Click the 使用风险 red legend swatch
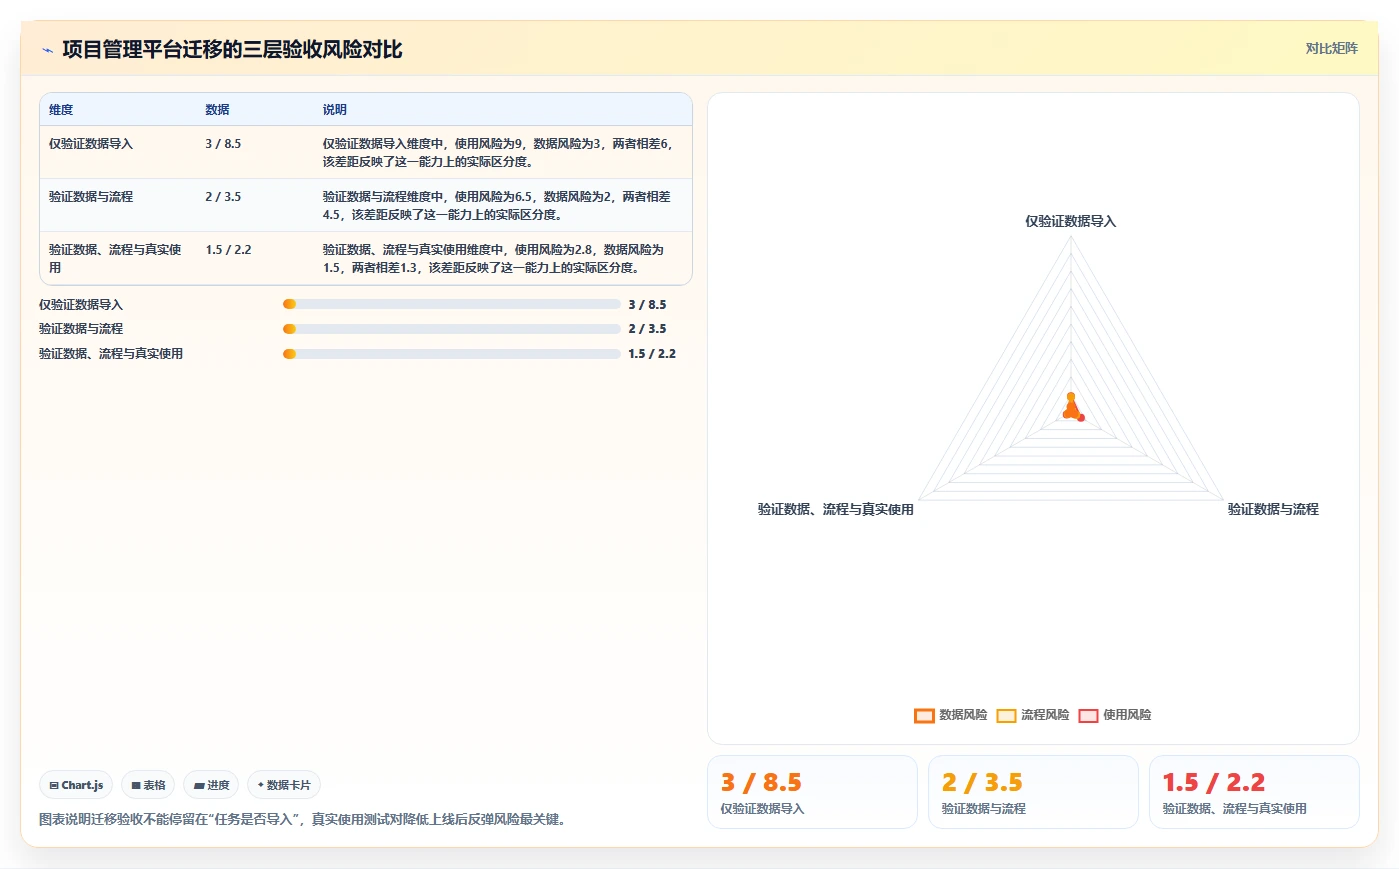The height and width of the screenshot is (869, 1399). pos(1088,715)
